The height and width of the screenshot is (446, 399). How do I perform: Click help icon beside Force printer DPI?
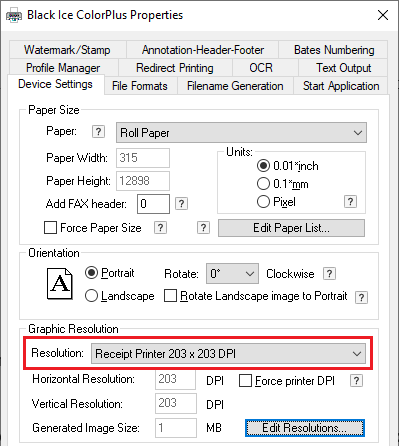356,381
